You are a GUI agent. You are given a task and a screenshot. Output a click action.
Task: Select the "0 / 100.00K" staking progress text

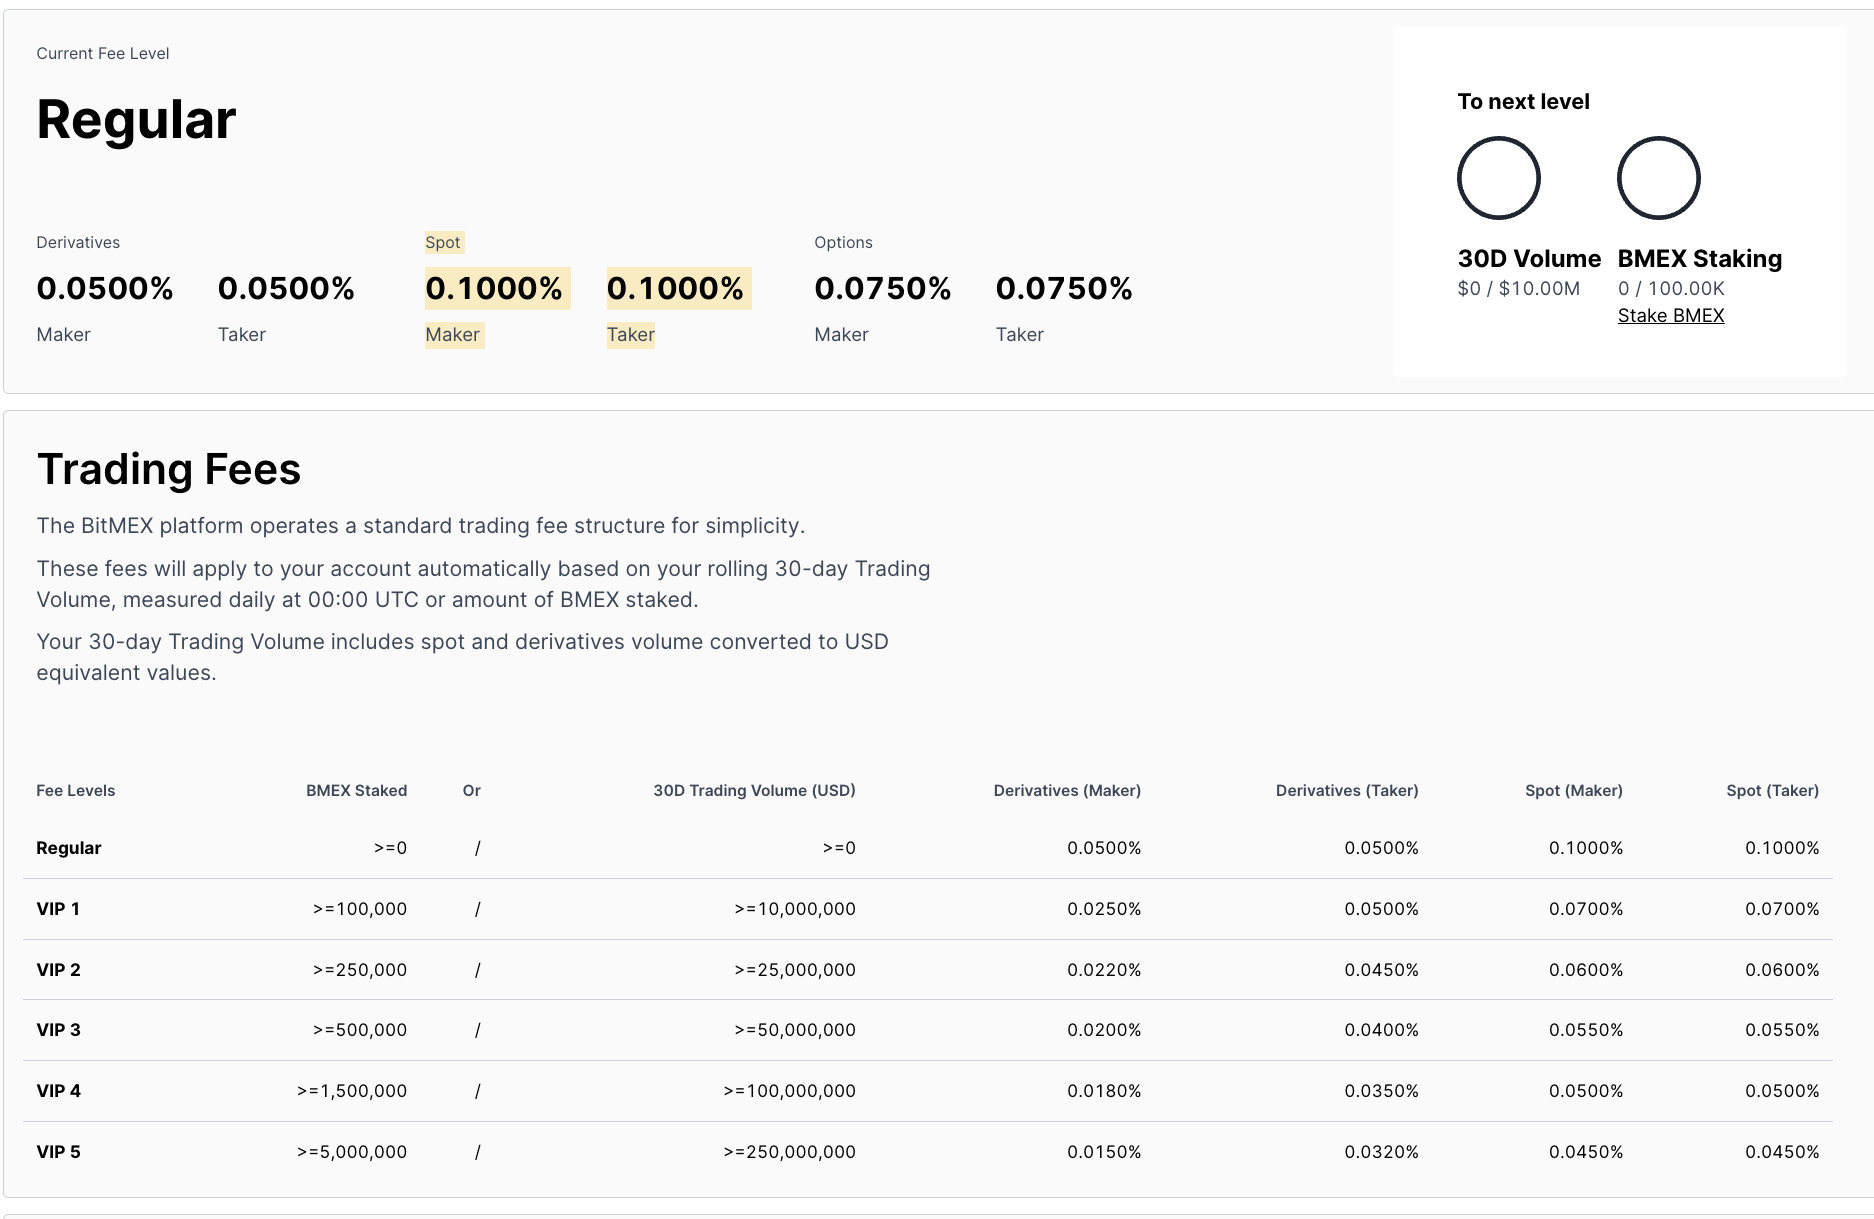pyautogui.click(x=1671, y=288)
